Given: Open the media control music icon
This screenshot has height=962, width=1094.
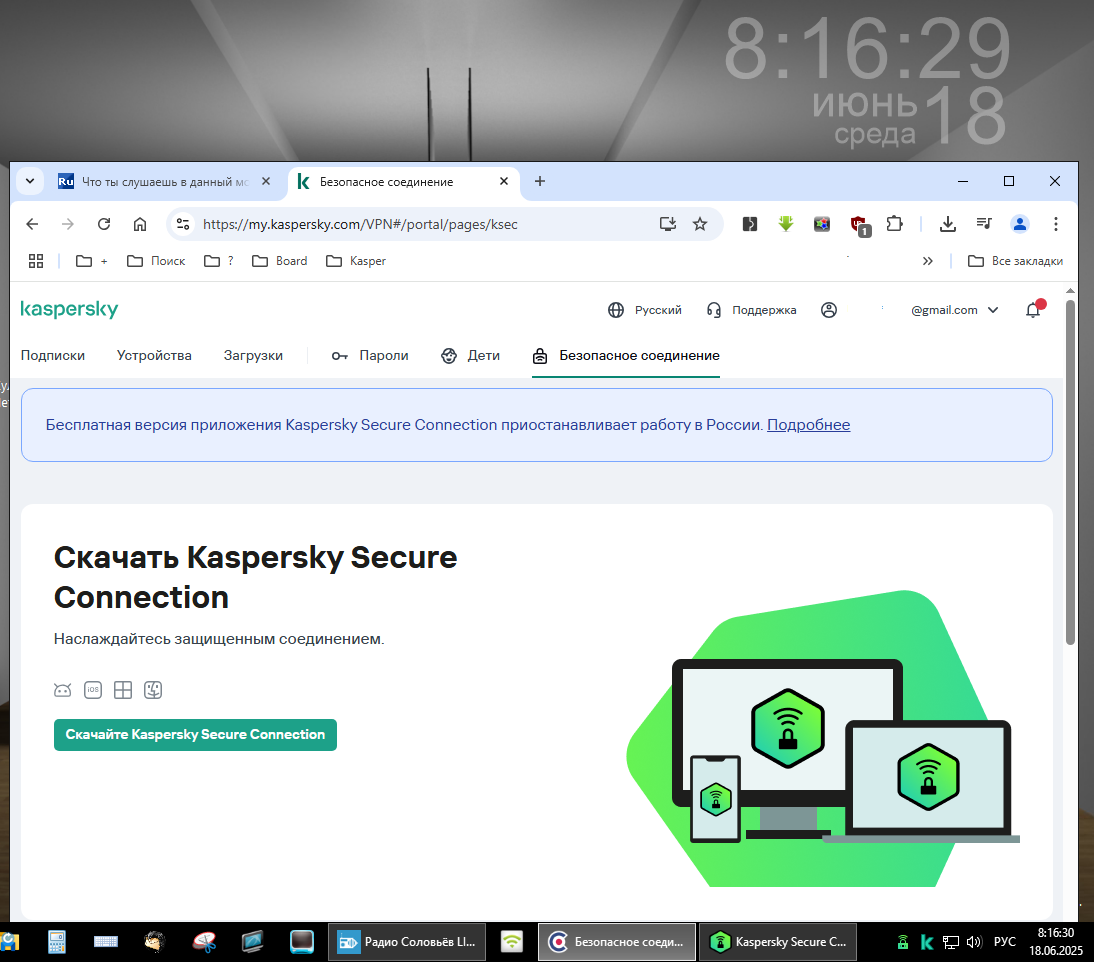Looking at the screenshot, I should click(984, 224).
